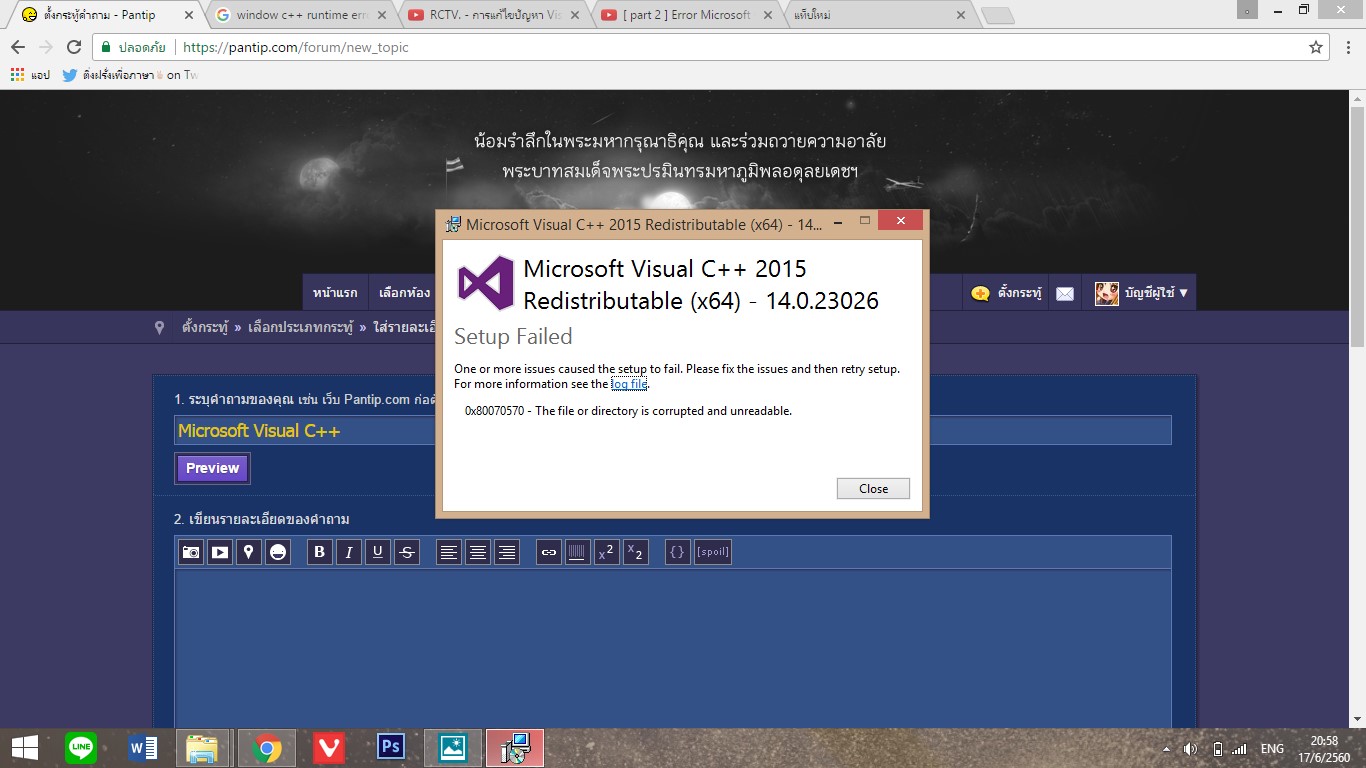Toggle underline formatting in the editor

(x=378, y=552)
